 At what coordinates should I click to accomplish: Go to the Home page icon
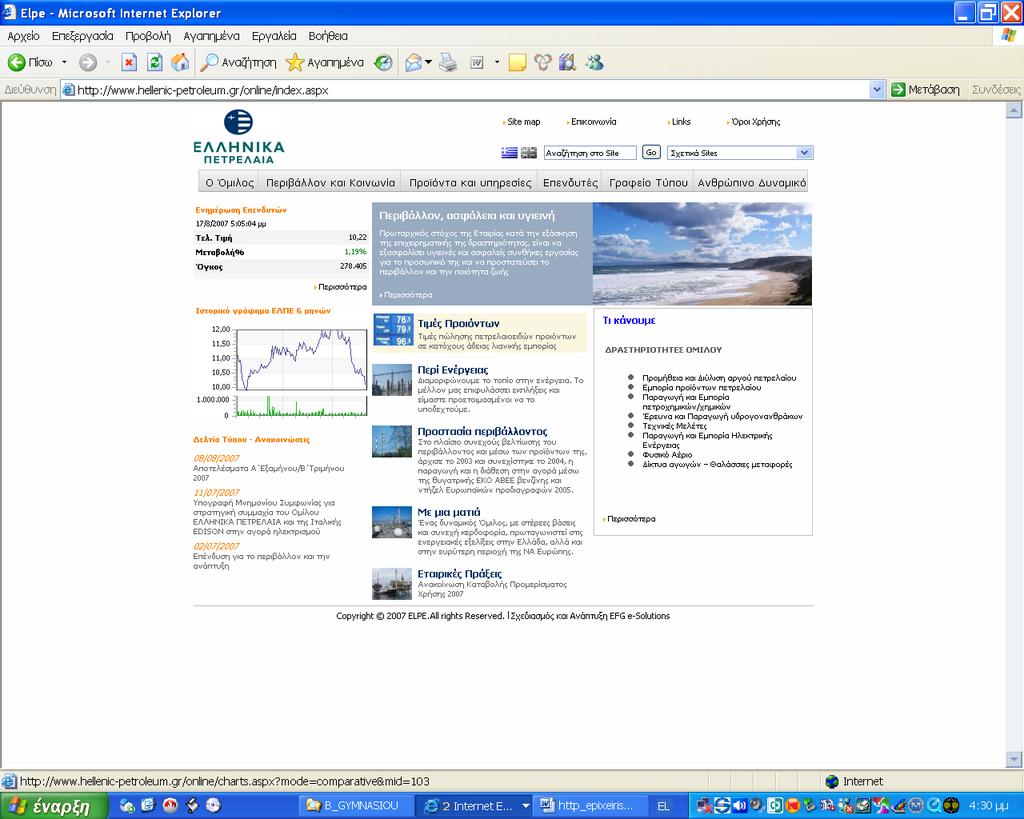(180, 63)
